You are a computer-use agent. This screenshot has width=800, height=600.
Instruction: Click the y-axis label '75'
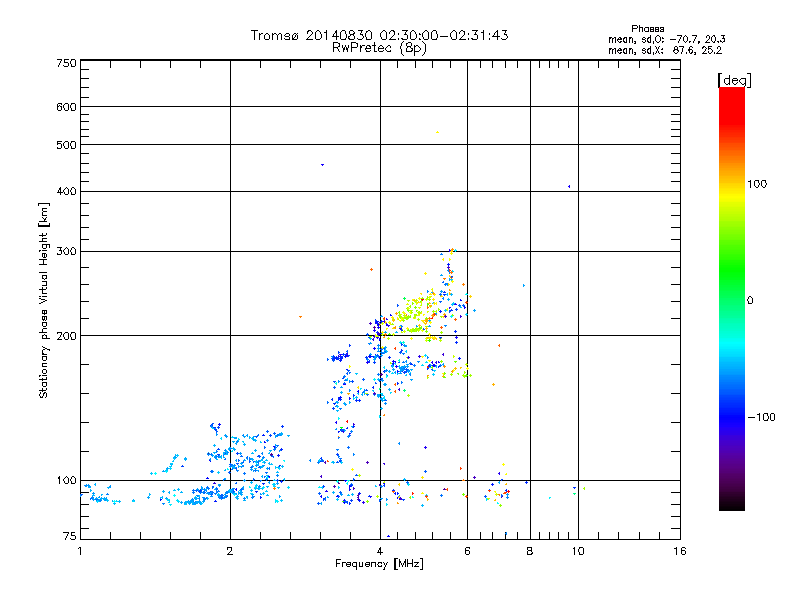[70, 536]
